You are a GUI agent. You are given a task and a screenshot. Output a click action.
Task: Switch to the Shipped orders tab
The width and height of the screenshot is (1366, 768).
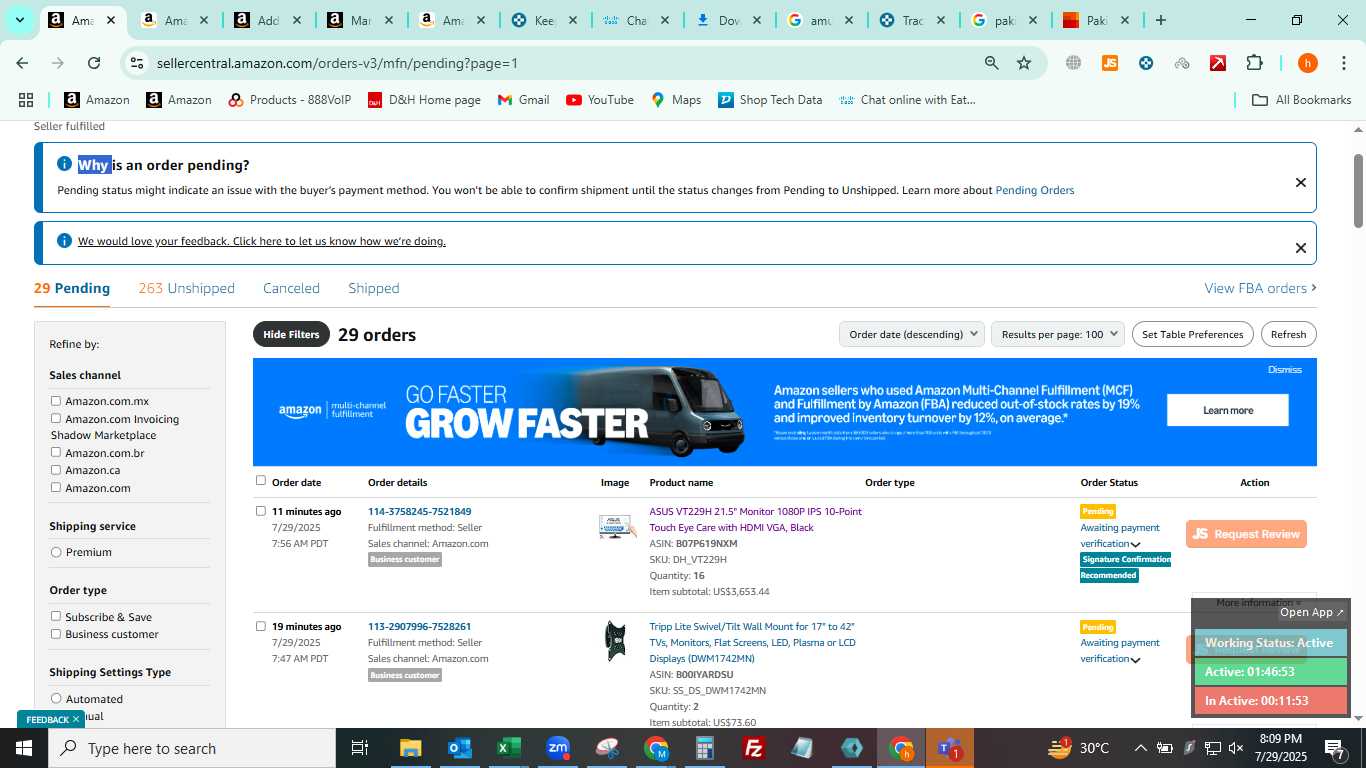point(374,288)
